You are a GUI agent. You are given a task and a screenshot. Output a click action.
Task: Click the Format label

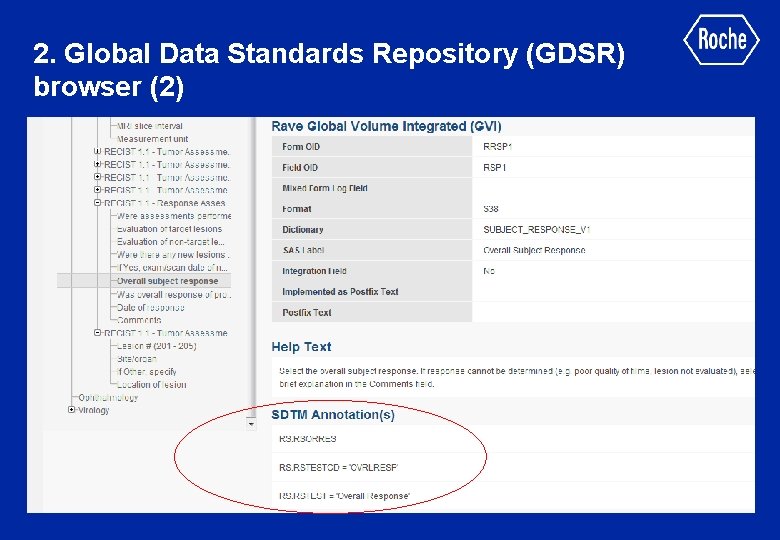coord(296,209)
